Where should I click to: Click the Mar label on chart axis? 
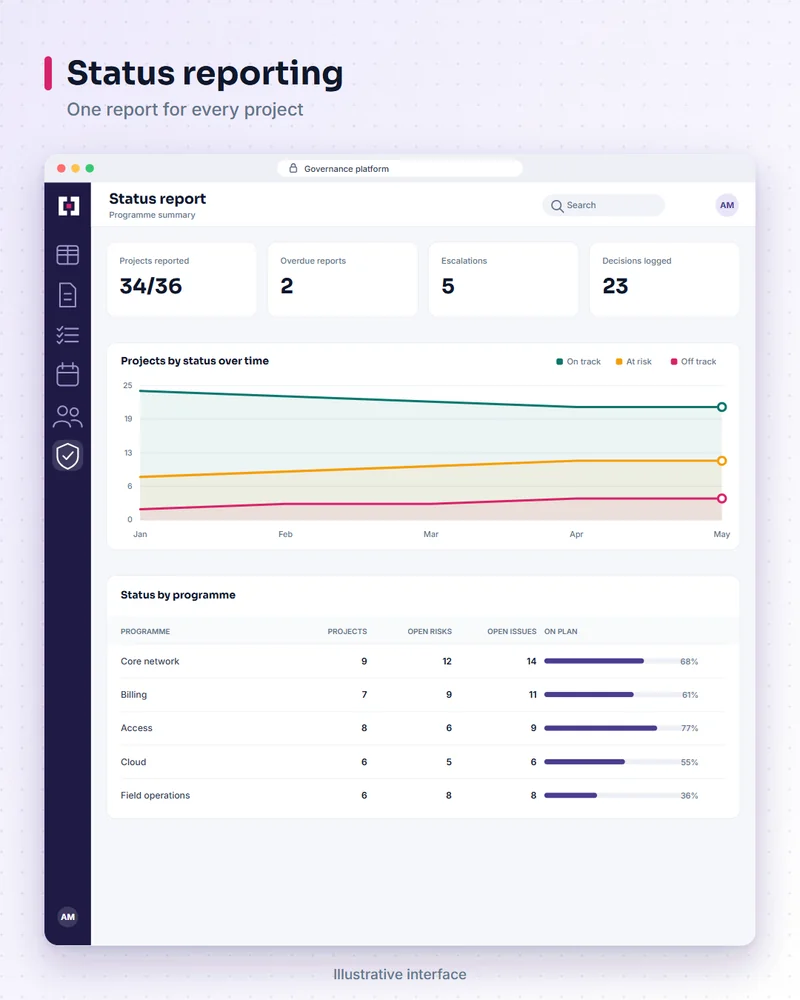(x=431, y=534)
